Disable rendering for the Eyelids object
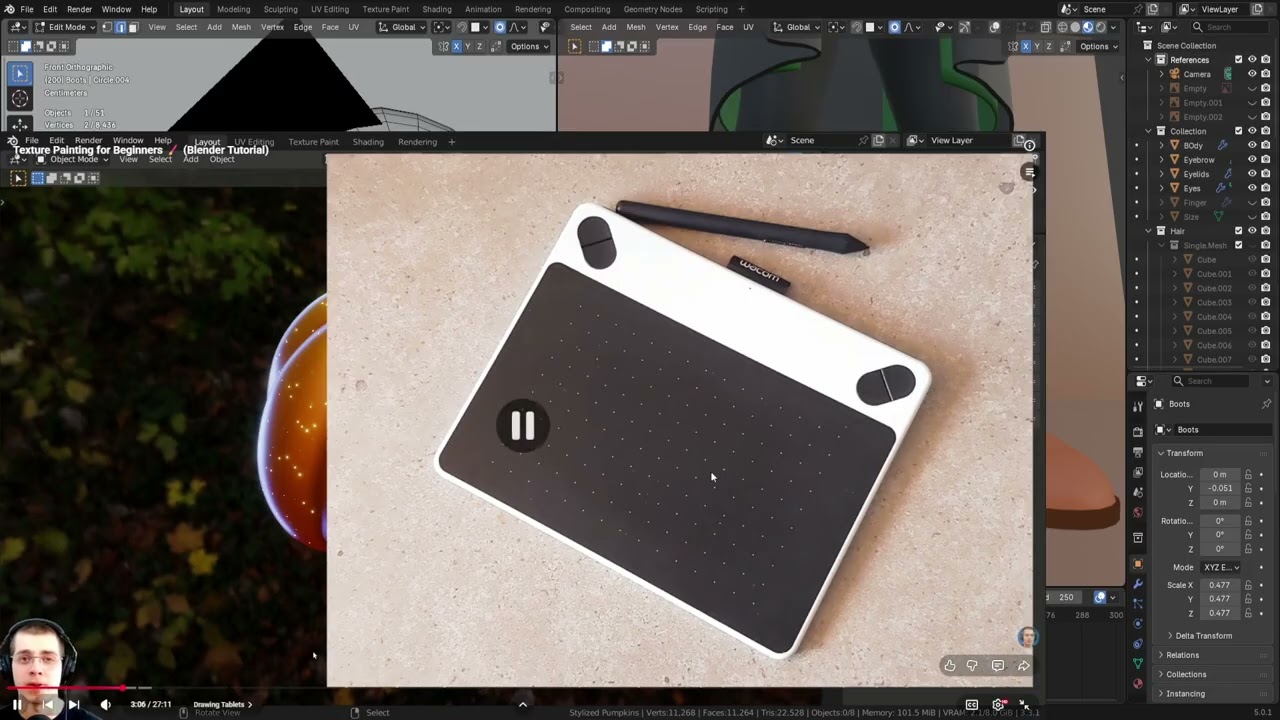 point(1266,174)
